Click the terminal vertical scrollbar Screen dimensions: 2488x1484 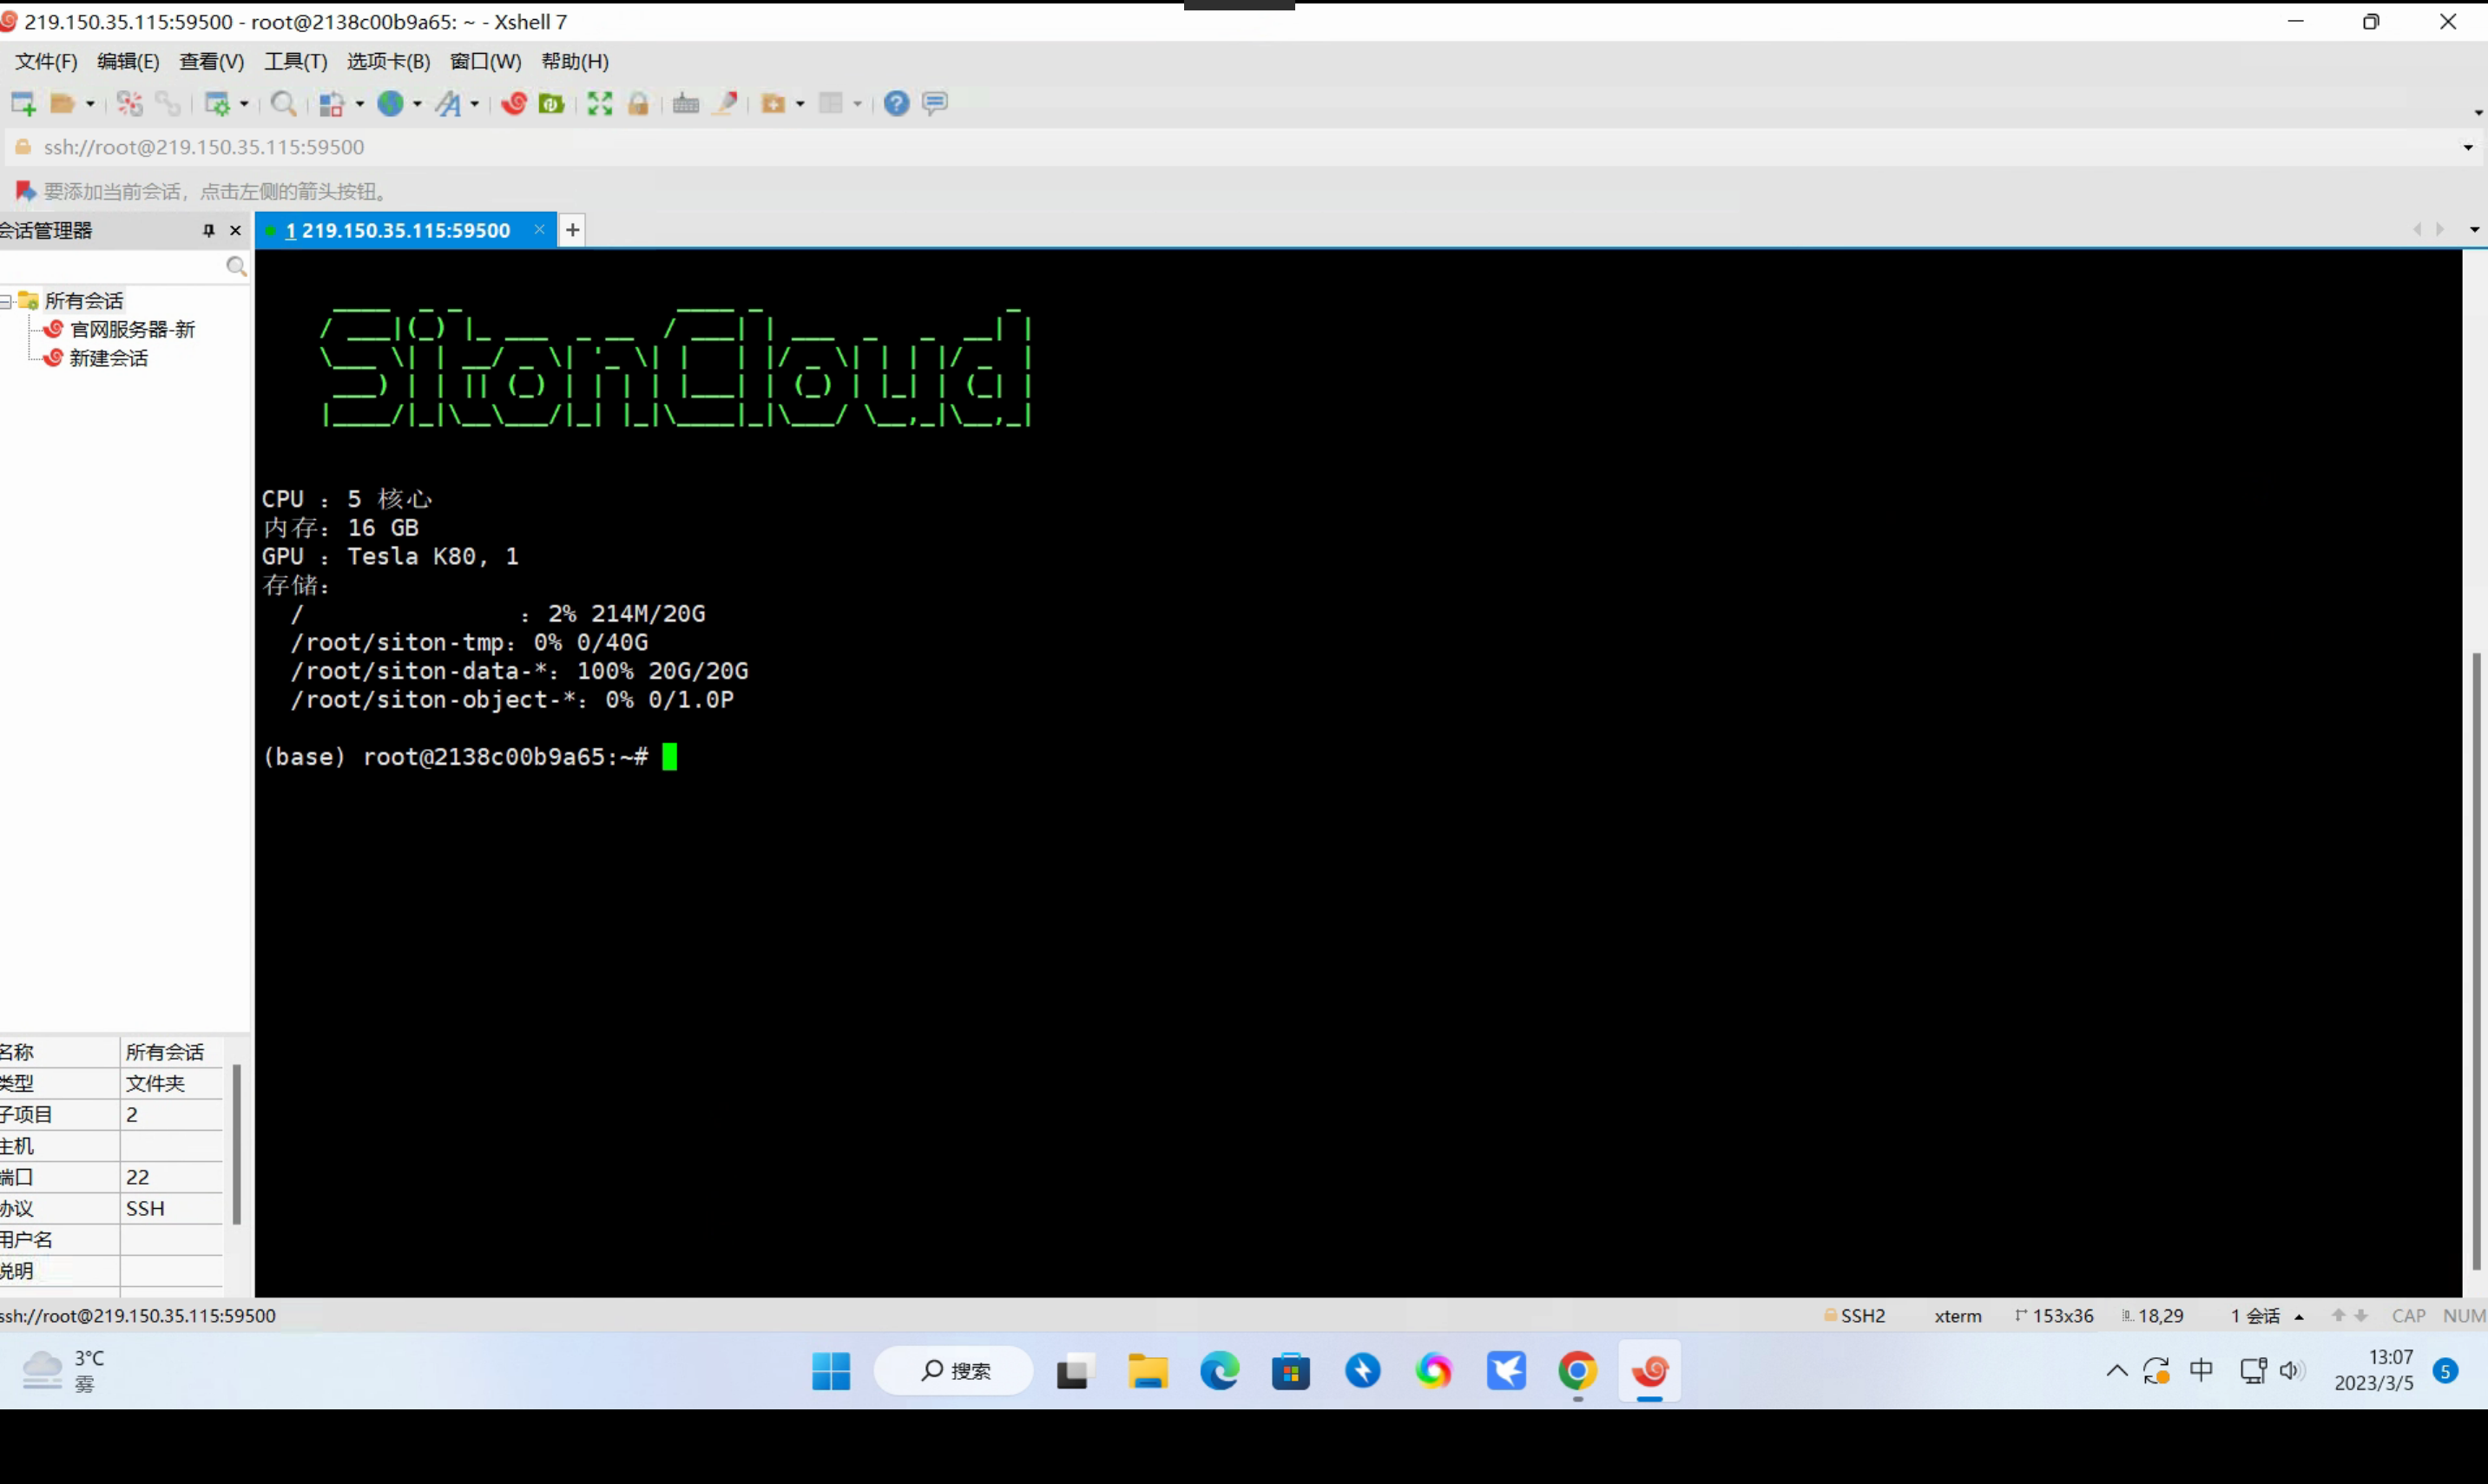(2476, 960)
